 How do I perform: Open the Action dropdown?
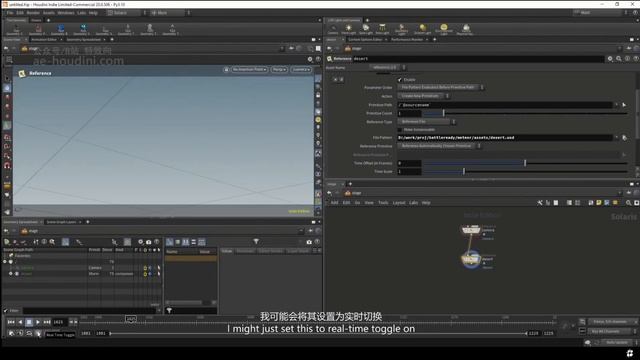tap(423, 96)
